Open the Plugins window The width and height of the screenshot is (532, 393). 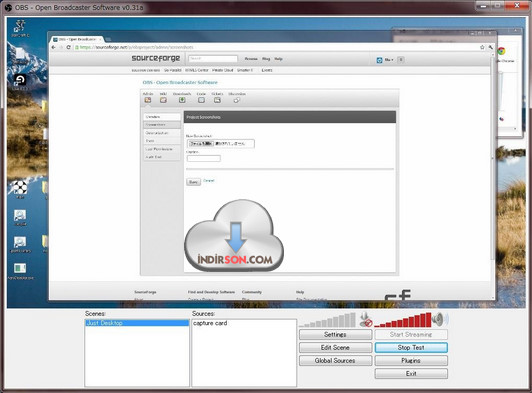[x=411, y=360]
